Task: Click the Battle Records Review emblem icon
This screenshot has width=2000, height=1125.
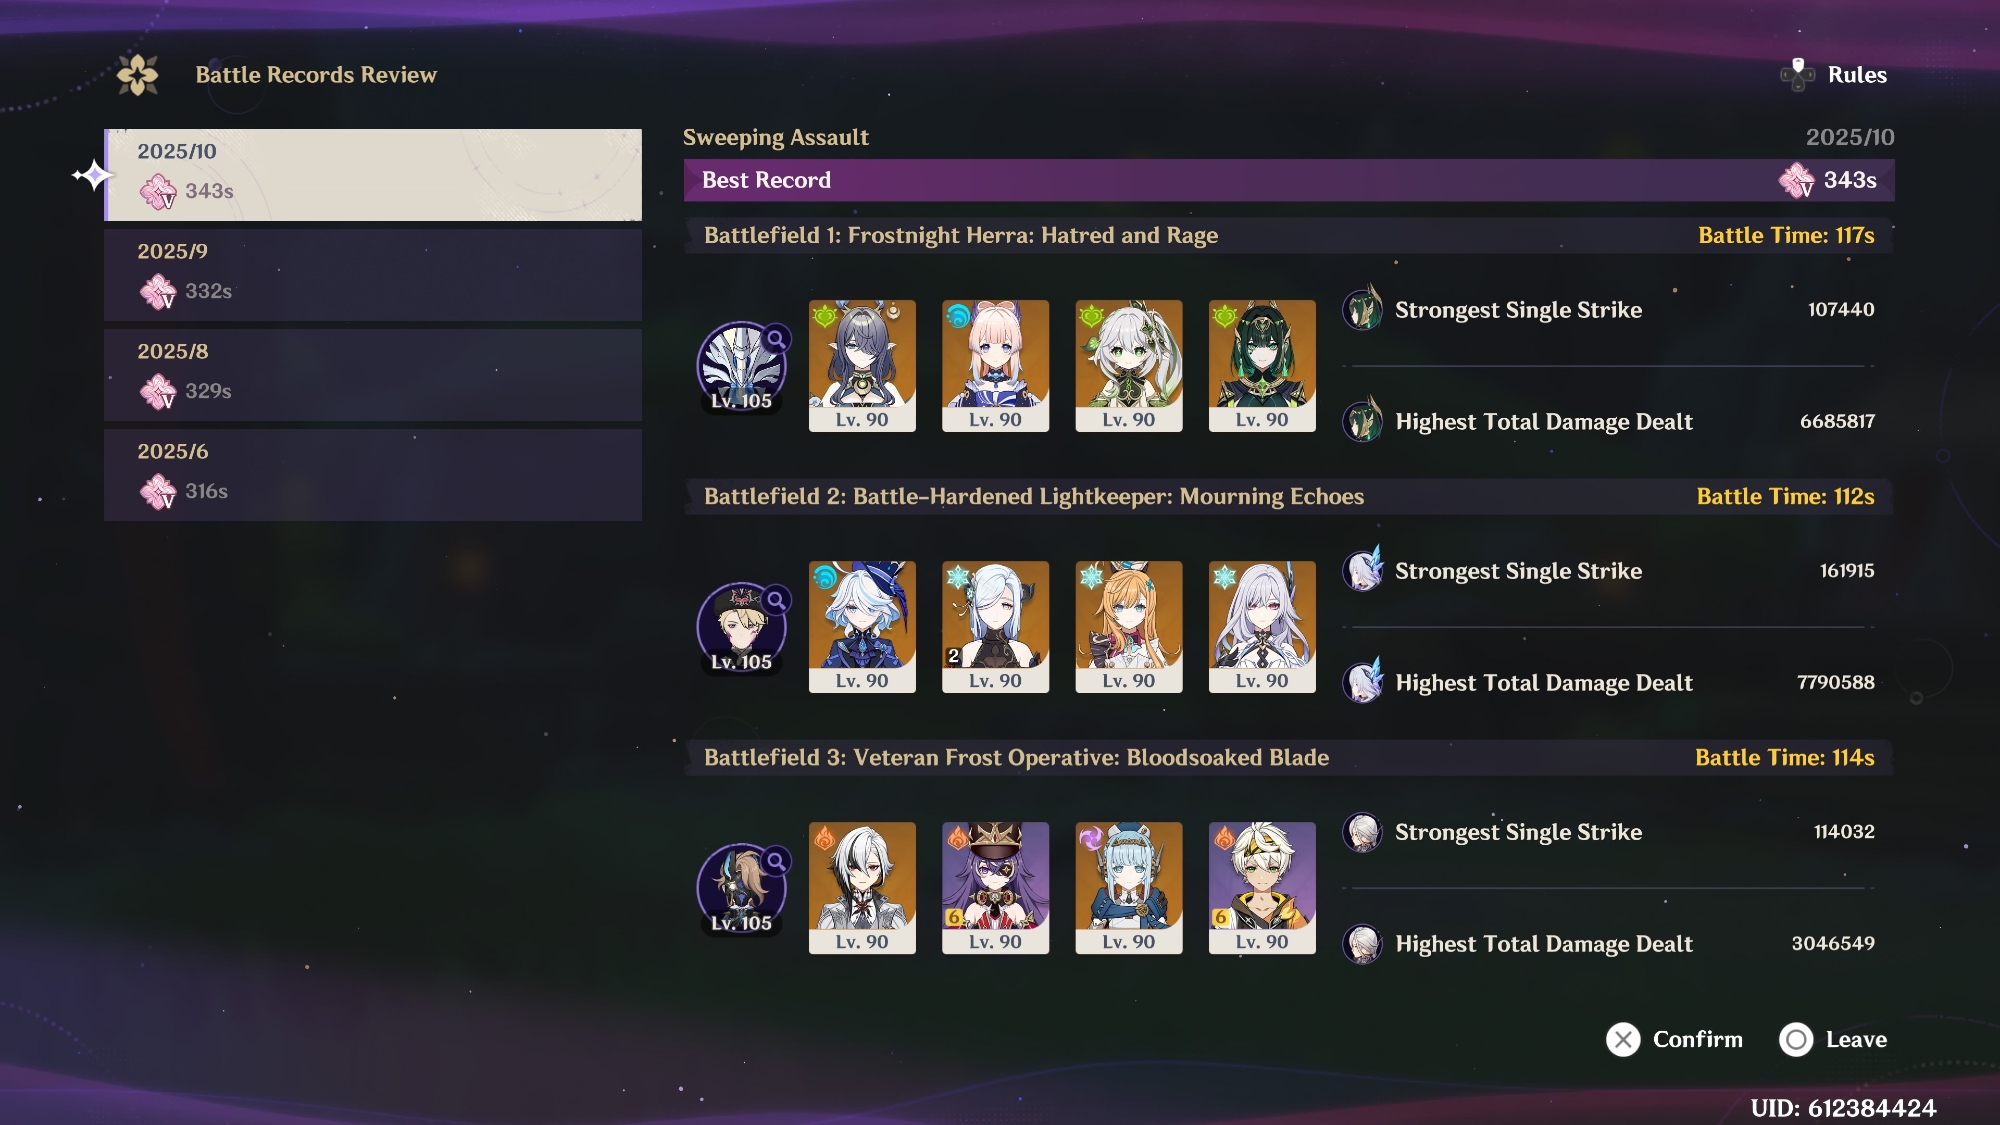Action: click(x=138, y=75)
